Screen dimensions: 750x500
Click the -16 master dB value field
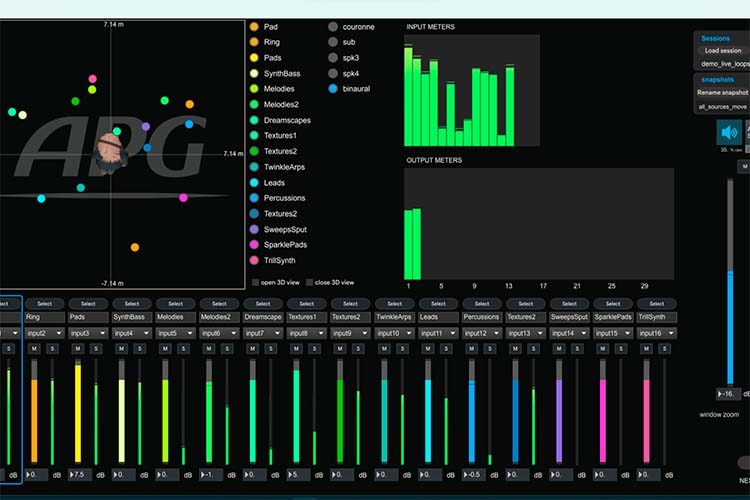point(728,394)
